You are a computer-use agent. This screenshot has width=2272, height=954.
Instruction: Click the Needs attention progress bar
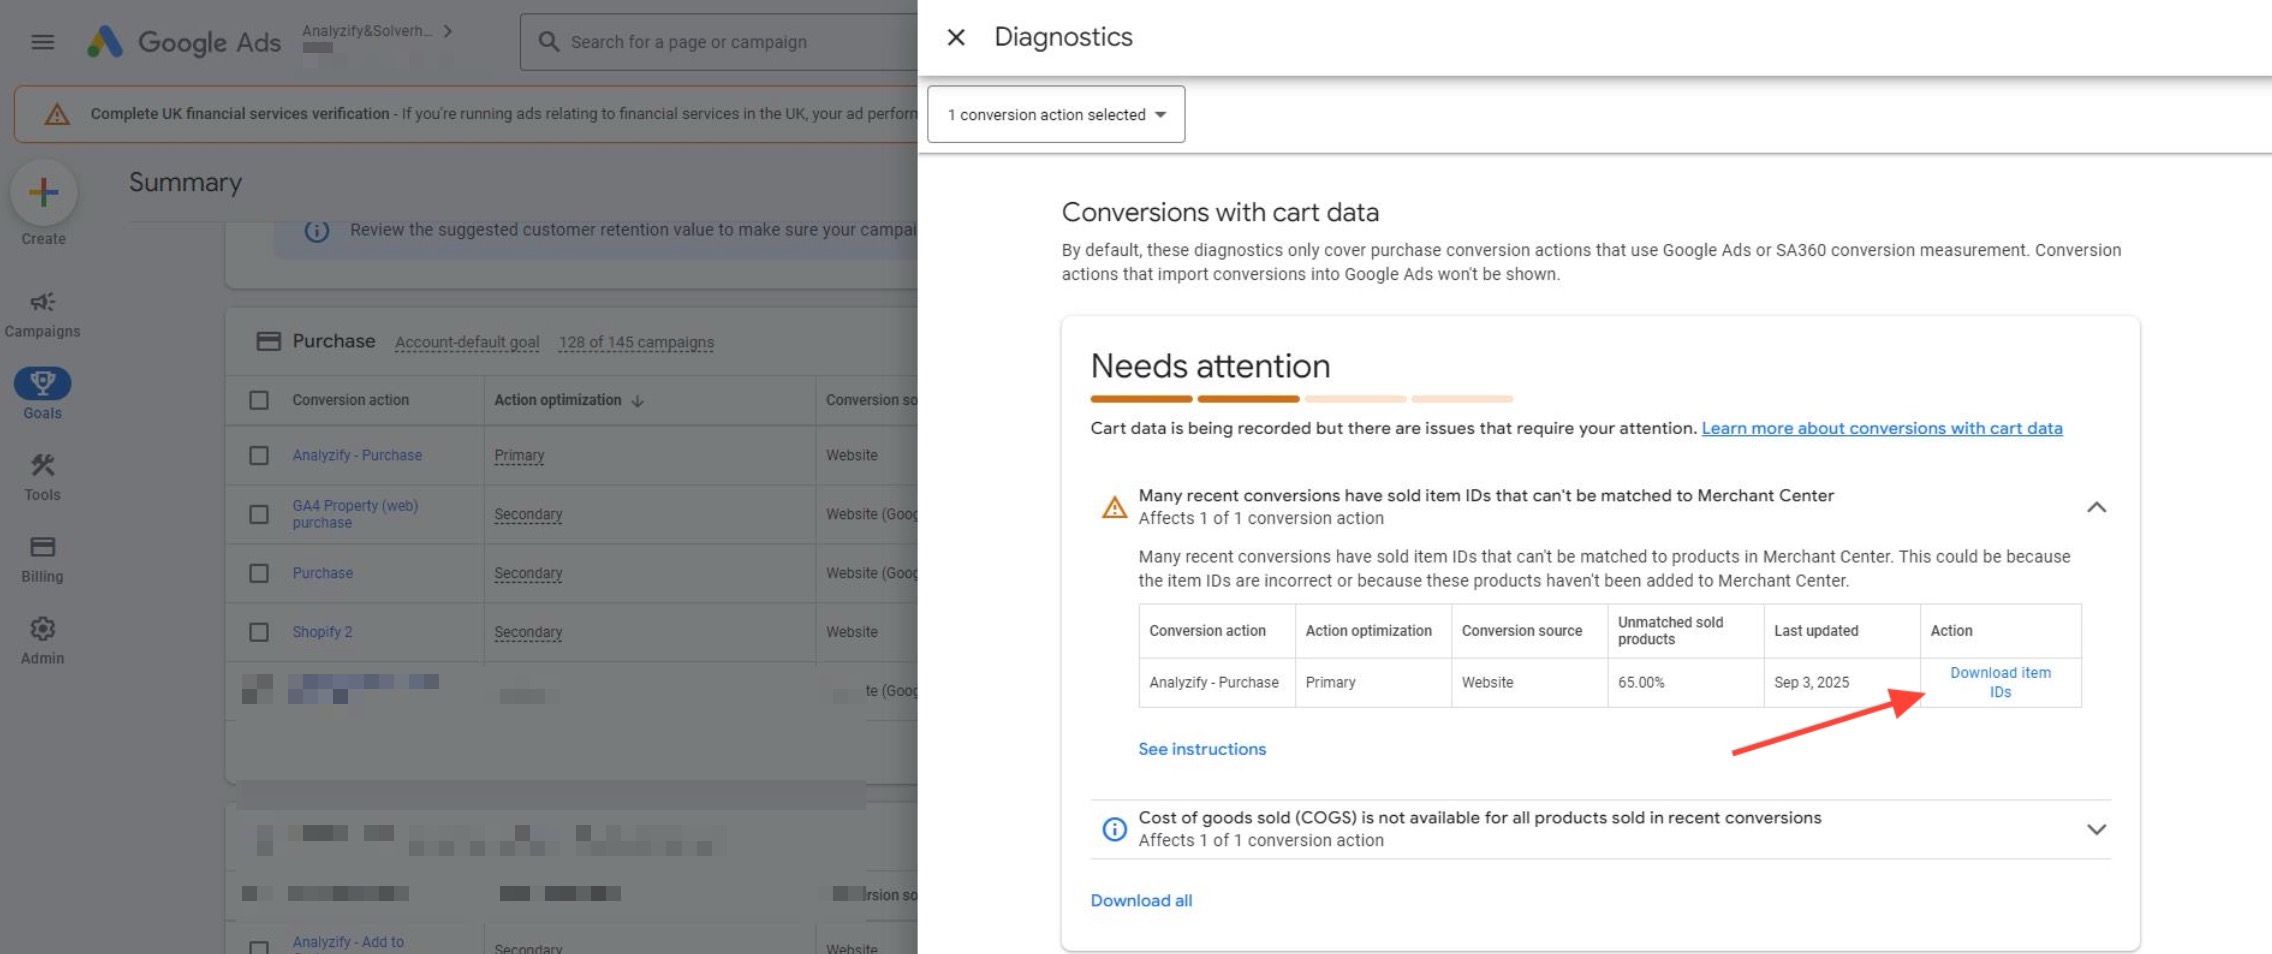click(x=1301, y=399)
